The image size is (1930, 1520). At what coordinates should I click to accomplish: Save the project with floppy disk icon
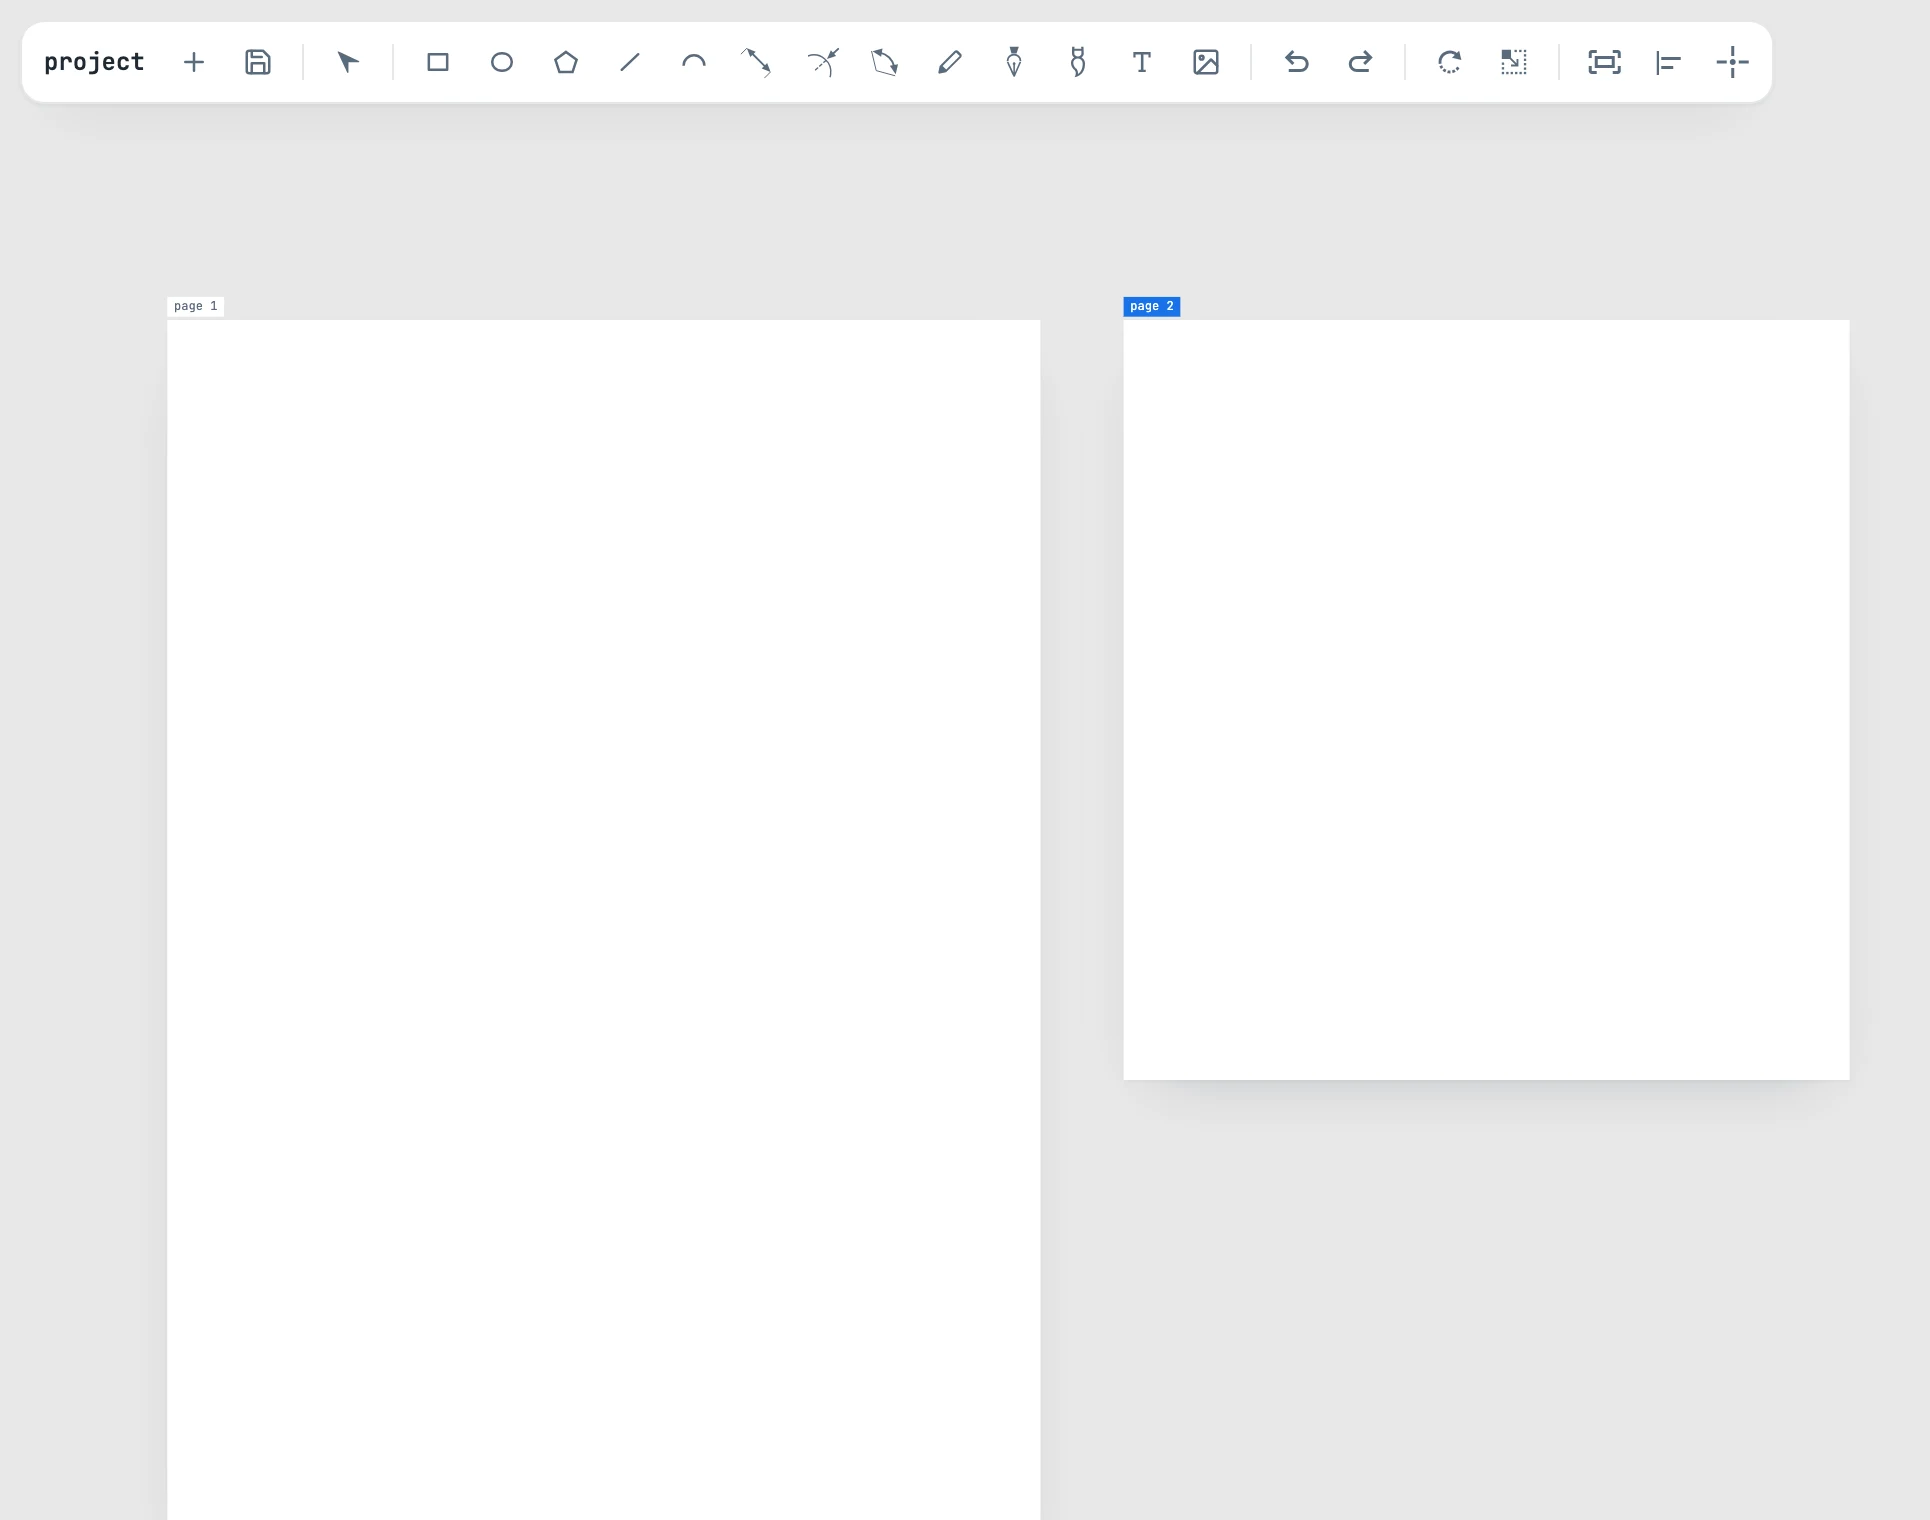(258, 62)
